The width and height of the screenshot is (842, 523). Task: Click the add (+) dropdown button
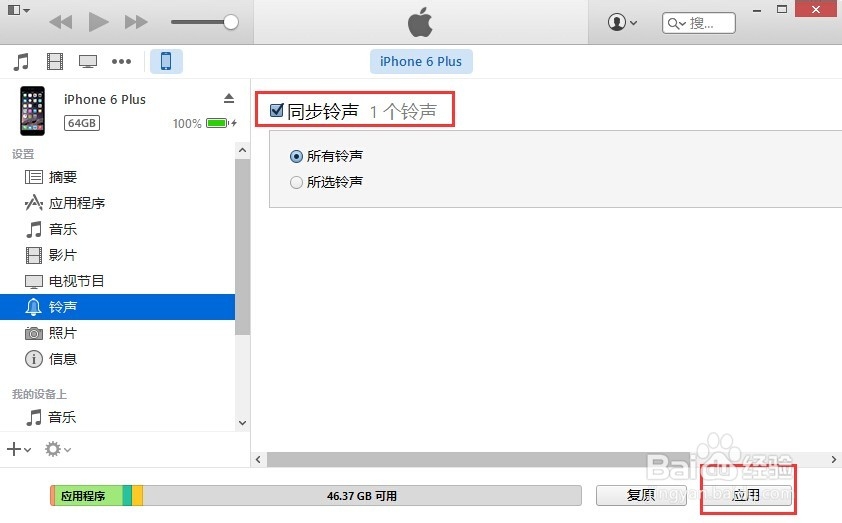click(18, 449)
